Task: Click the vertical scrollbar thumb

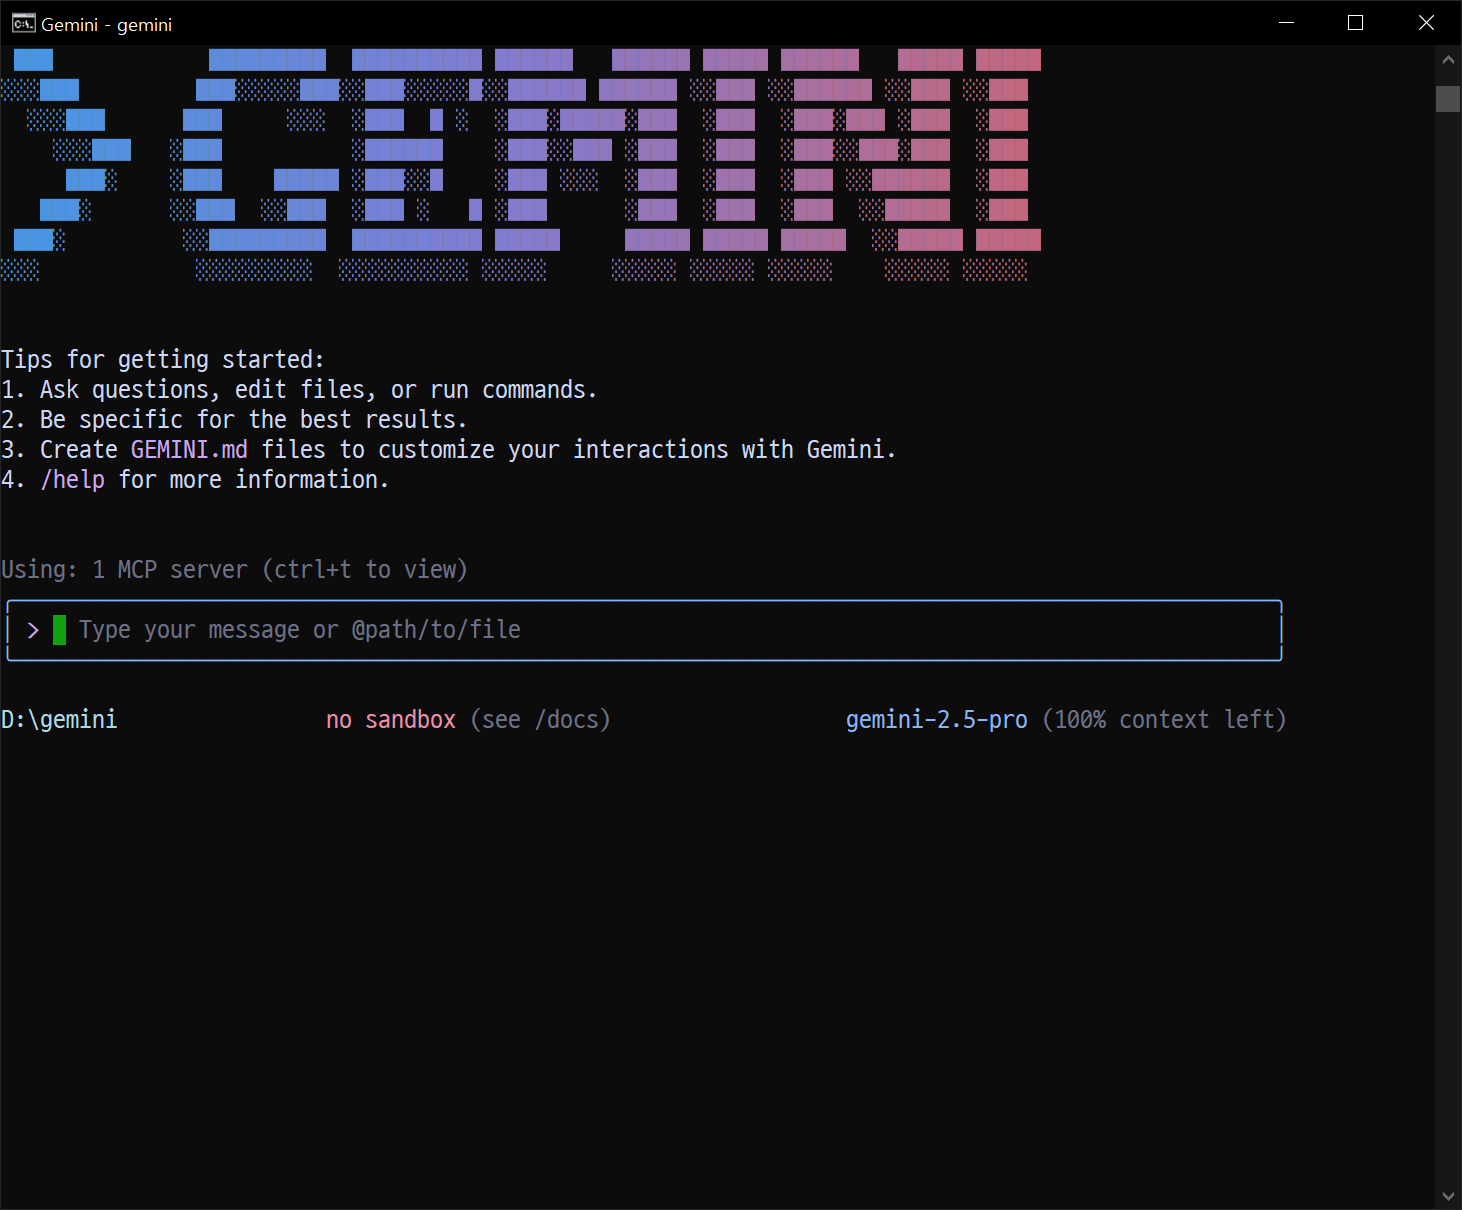Action: click(1448, 98)
